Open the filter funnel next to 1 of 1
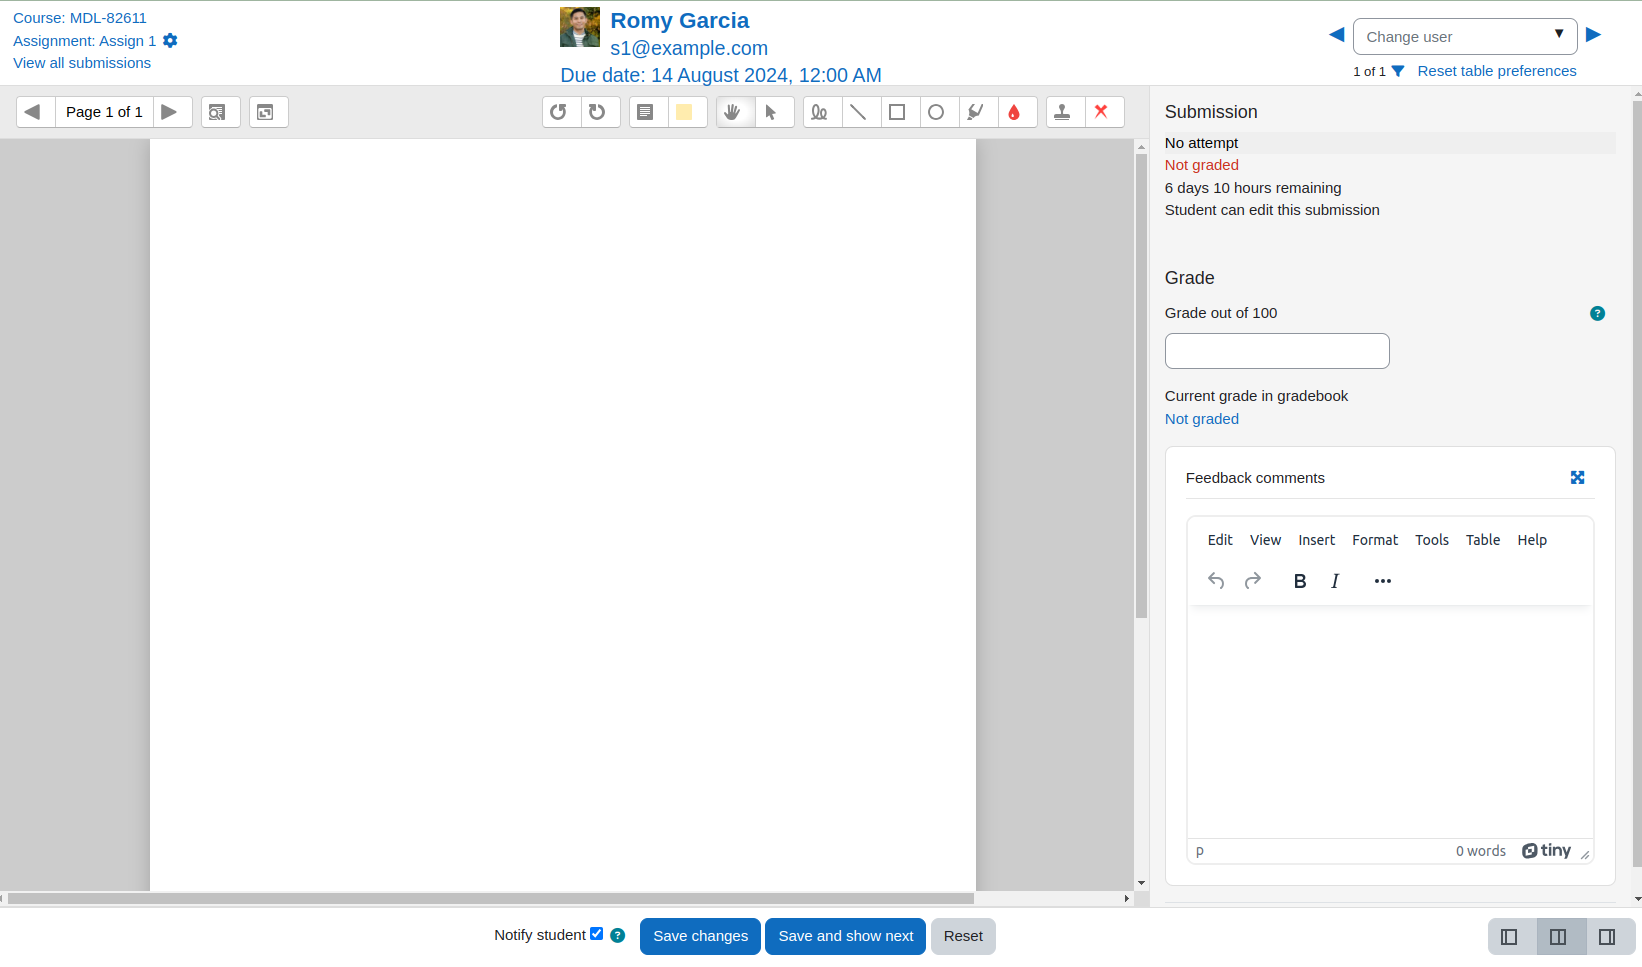The height and width of the screenshot is (967, 1642). point(1398,71)
